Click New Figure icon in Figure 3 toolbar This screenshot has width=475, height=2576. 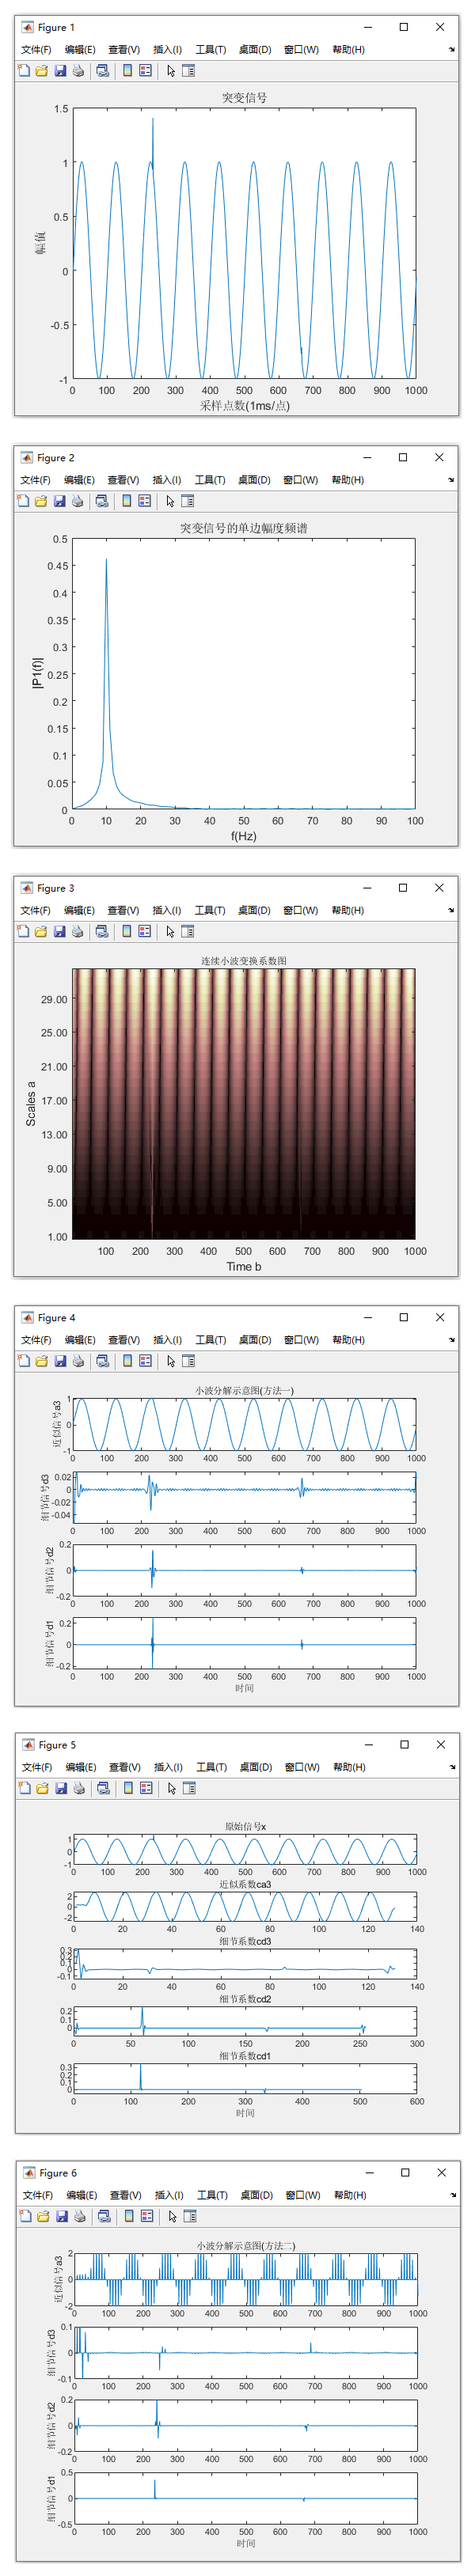[23, 931]
